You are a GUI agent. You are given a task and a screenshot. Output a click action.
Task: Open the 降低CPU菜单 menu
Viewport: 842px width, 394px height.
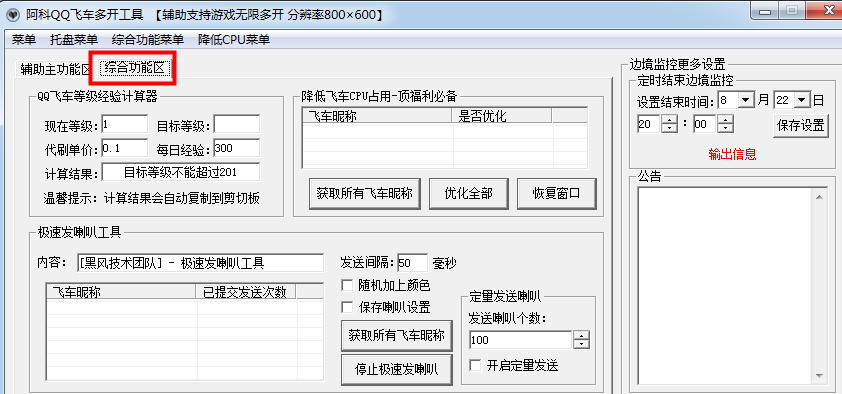(234, 39)
